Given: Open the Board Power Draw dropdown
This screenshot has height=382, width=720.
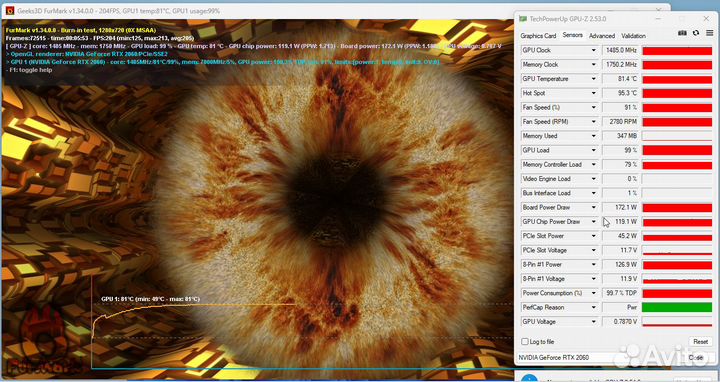Looking at the screenshot, I should coord(593,208).
